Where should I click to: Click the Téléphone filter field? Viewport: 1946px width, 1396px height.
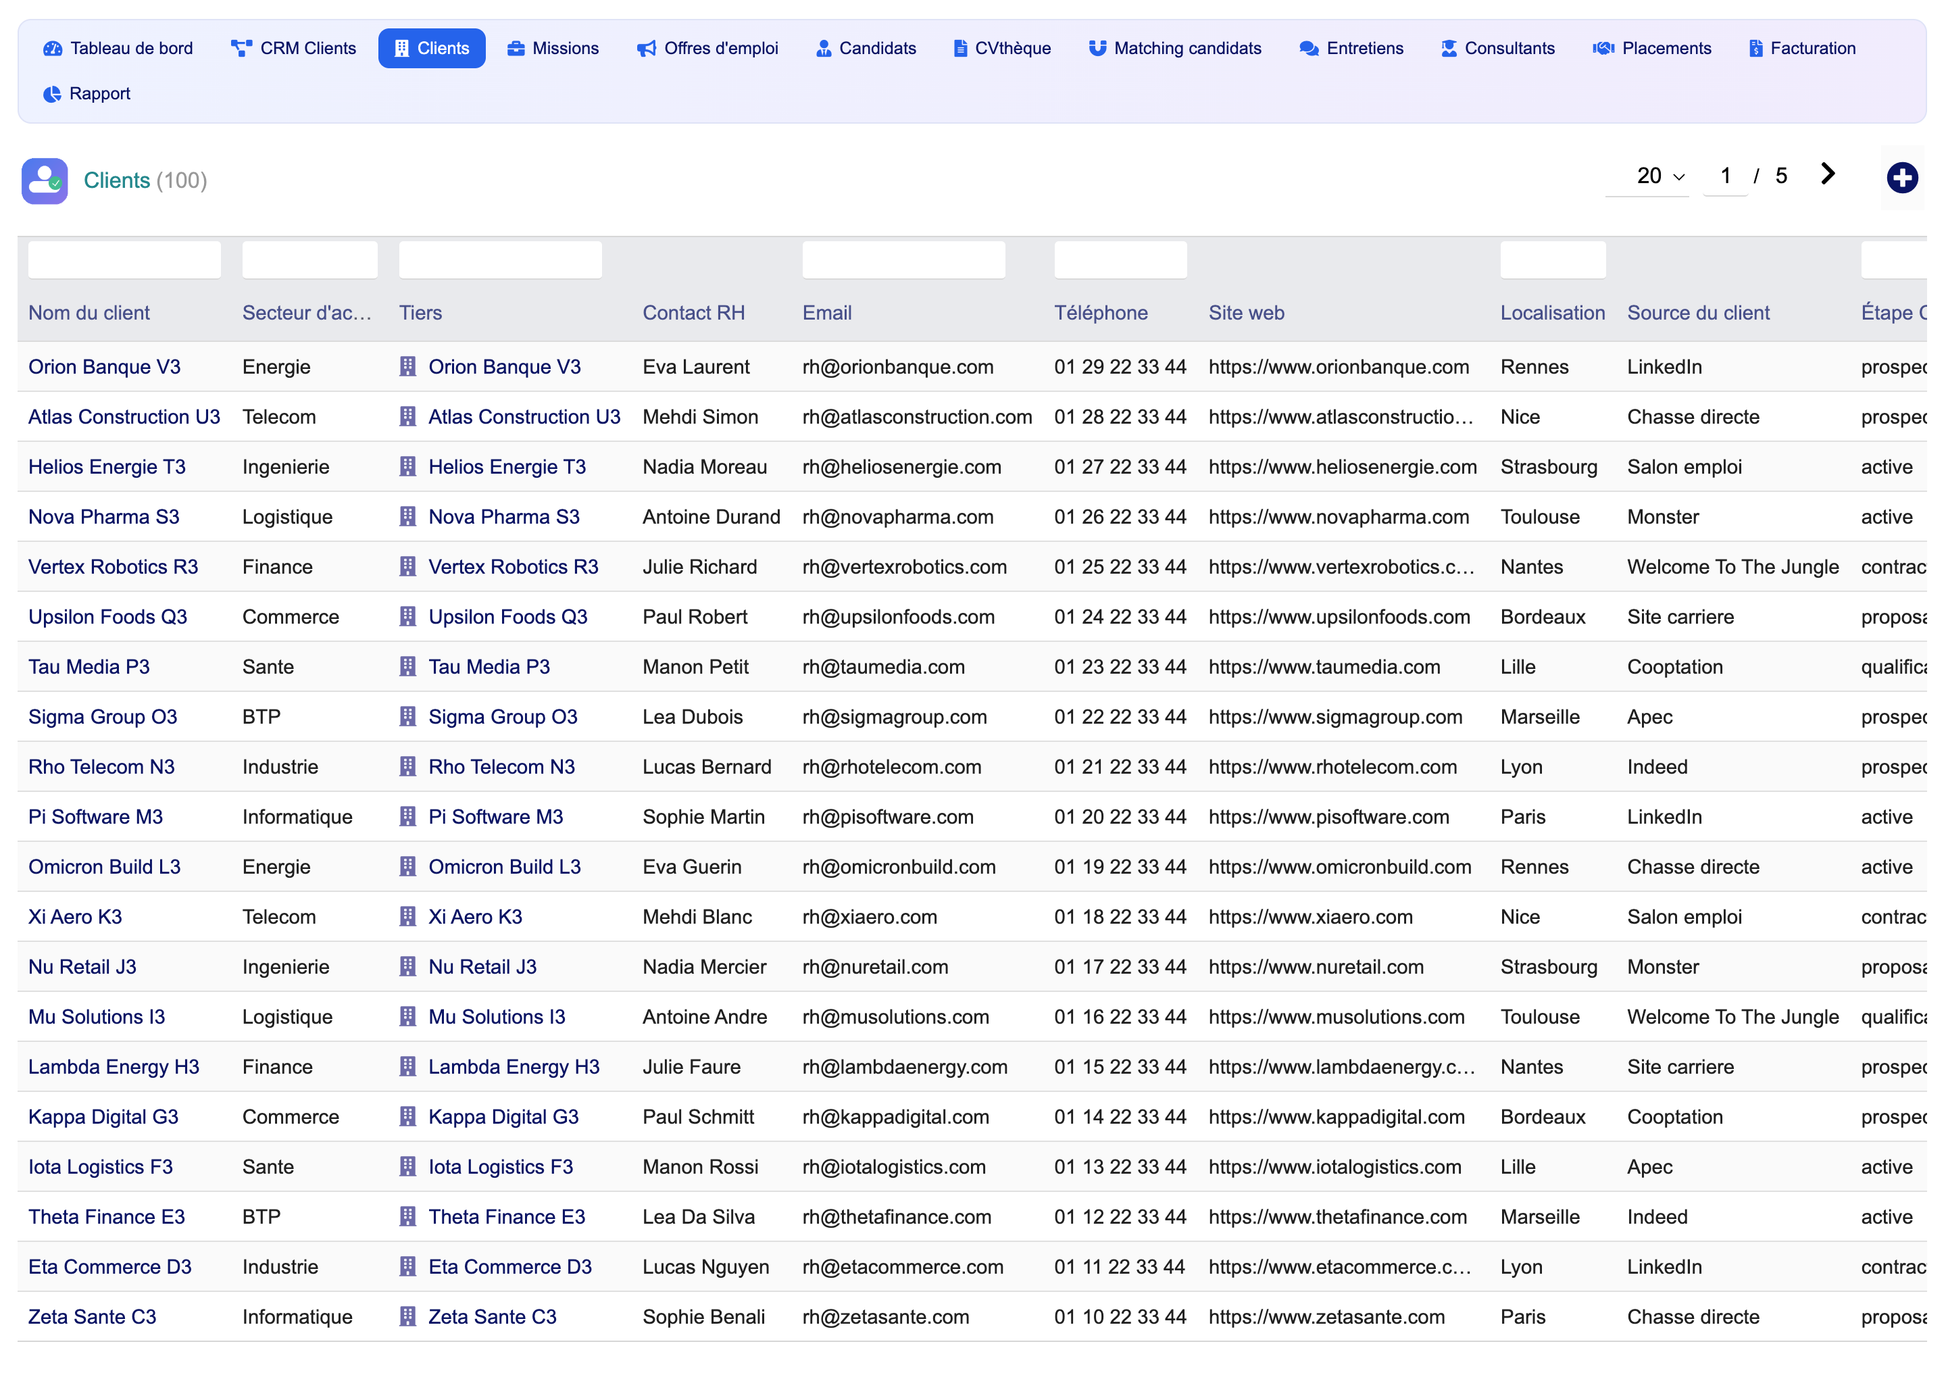pos(1121,260)
